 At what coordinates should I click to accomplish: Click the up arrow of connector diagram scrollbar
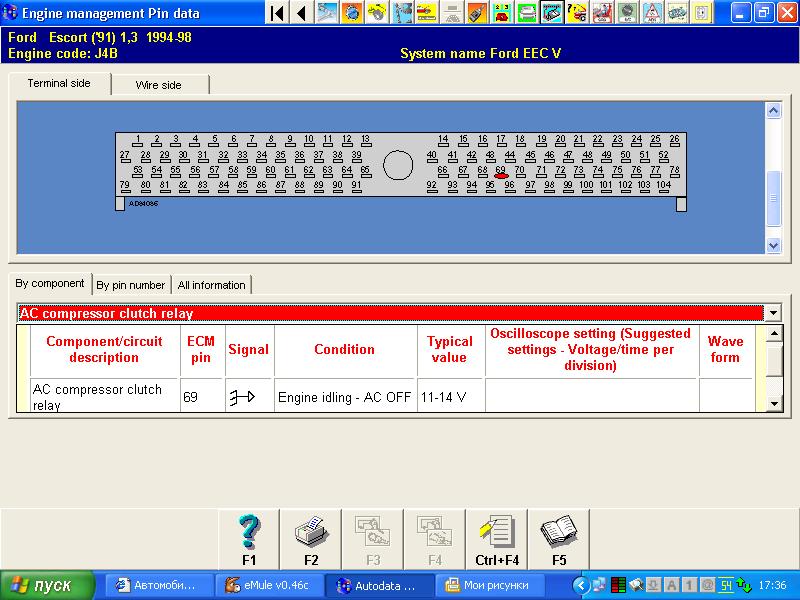pyautogui.click(x=773, y=110)
